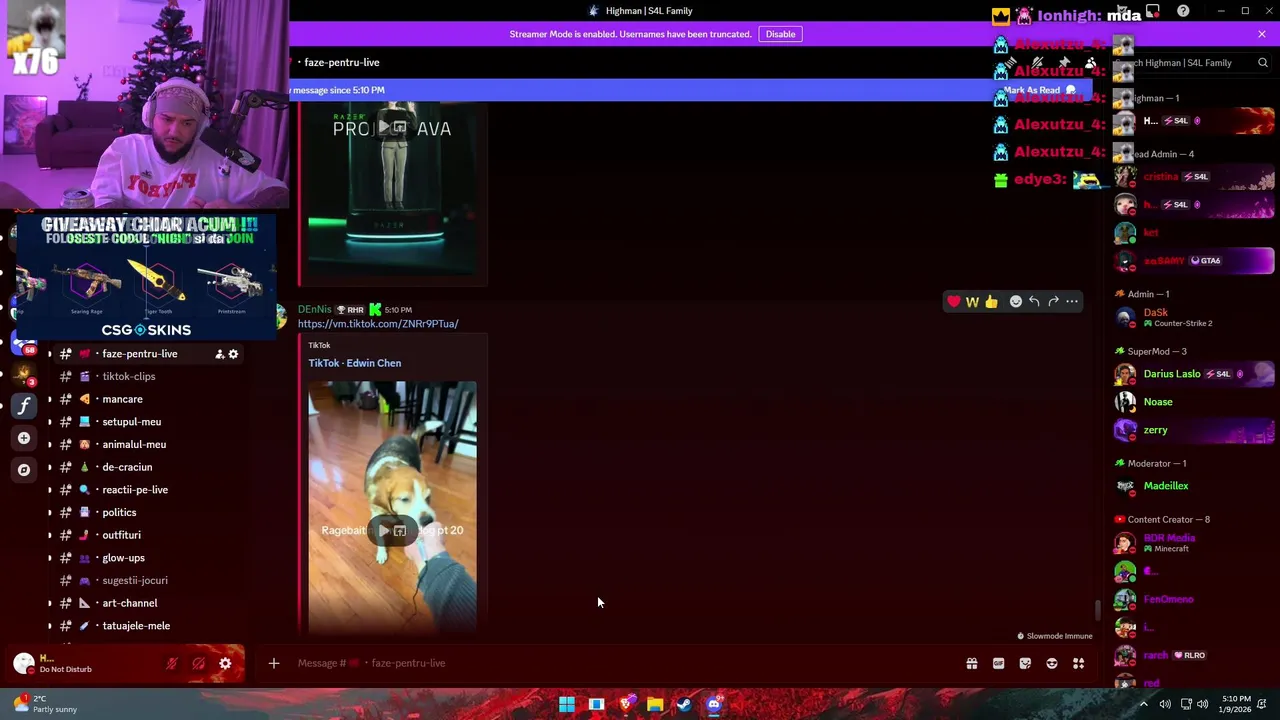Open the attachment plus button in message bar
Viewport: 1280px width, 720px height.
point(273,663)
